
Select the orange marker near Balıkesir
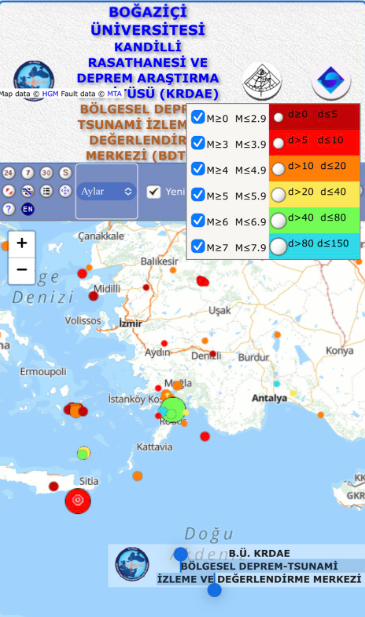tap(173, 270)
